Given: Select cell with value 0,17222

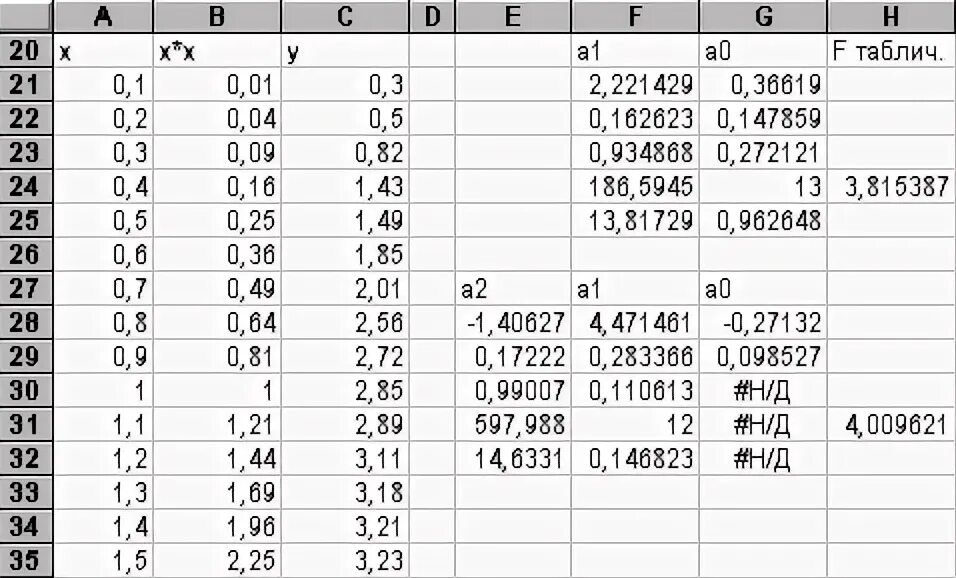Looking at the screenshot, I should pyautogui.click(x=513, y=357).
